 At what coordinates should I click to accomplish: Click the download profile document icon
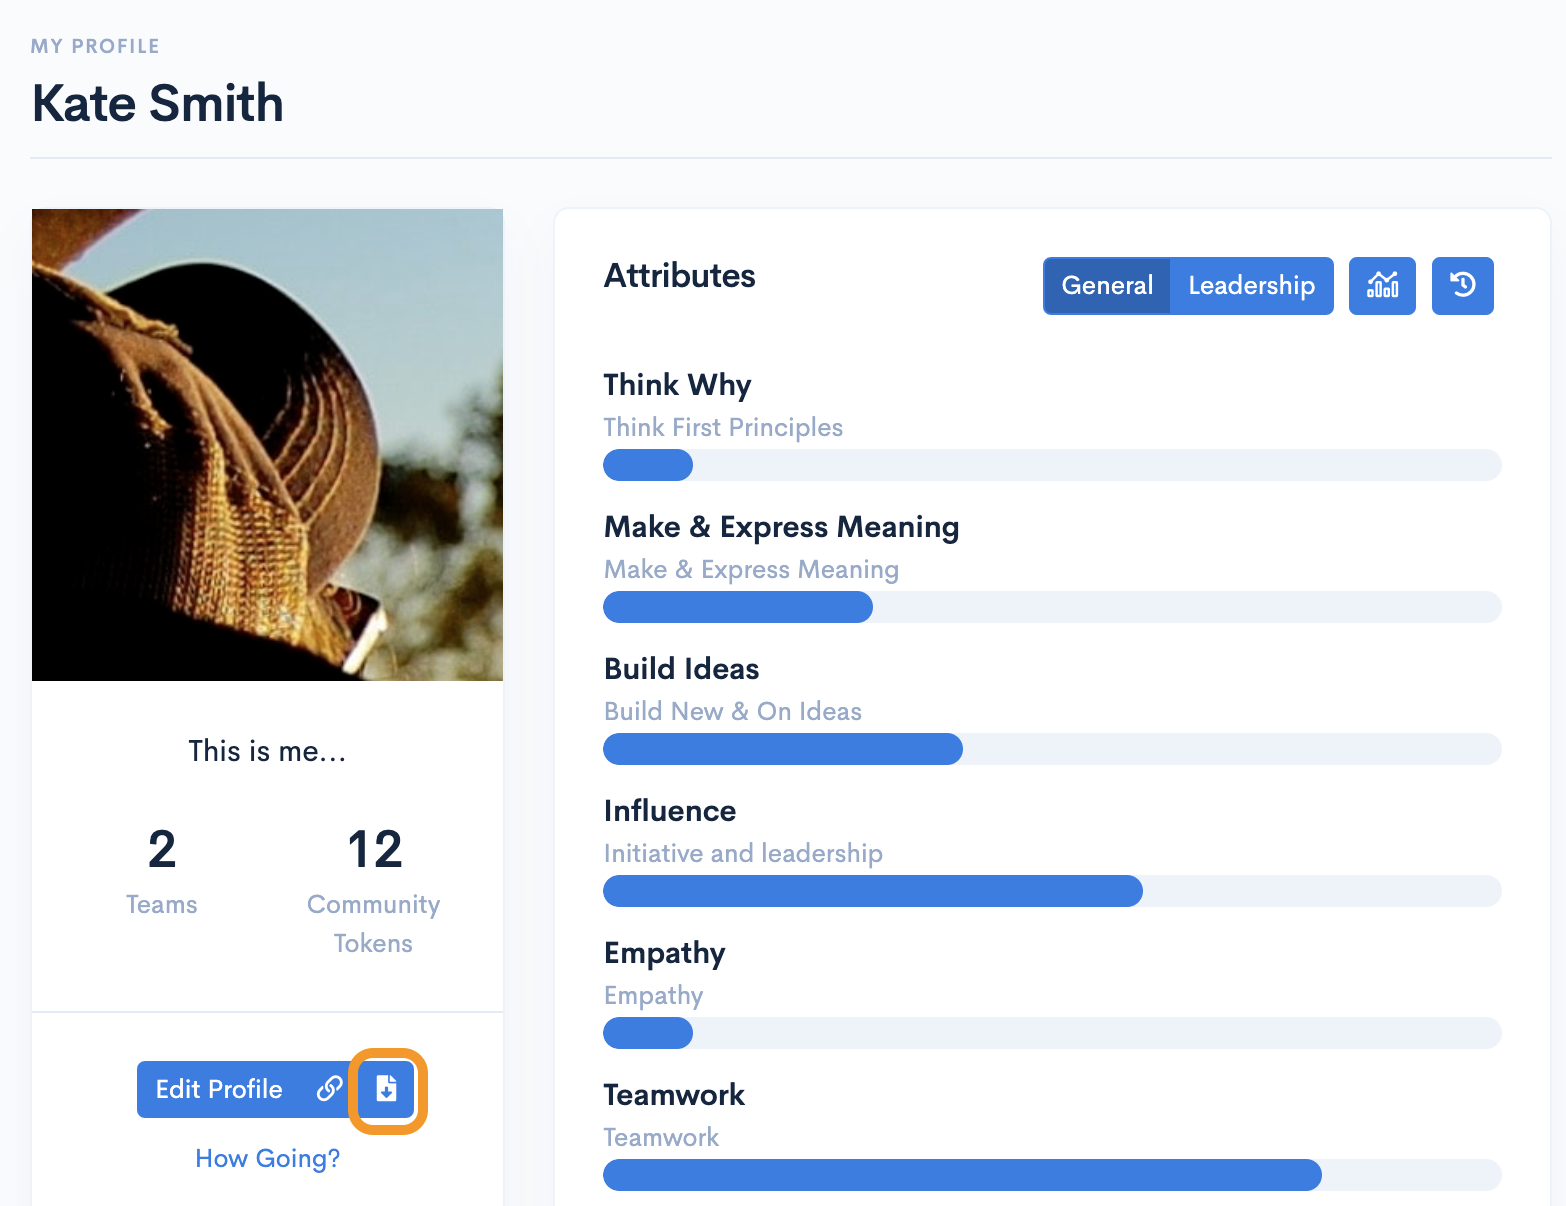[387, 1089]
